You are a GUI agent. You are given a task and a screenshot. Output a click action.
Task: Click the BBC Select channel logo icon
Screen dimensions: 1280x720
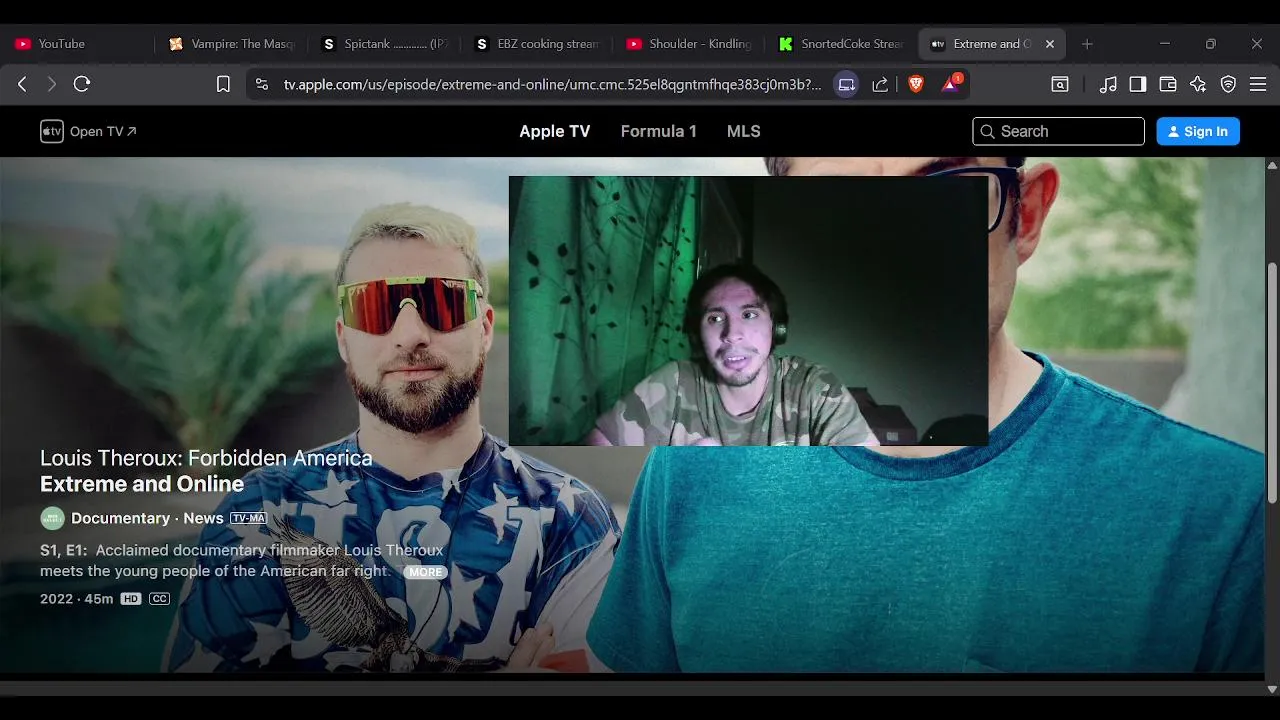[52, 518]
